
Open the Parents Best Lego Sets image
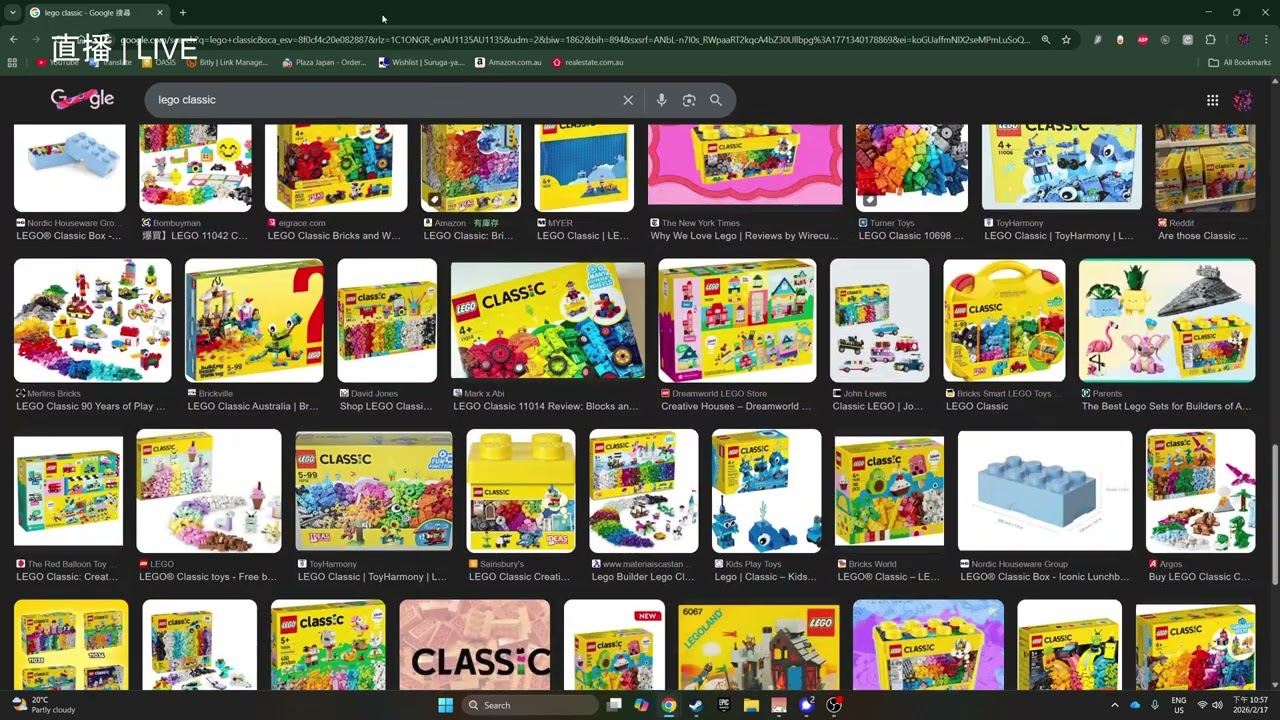[1167, 320]
